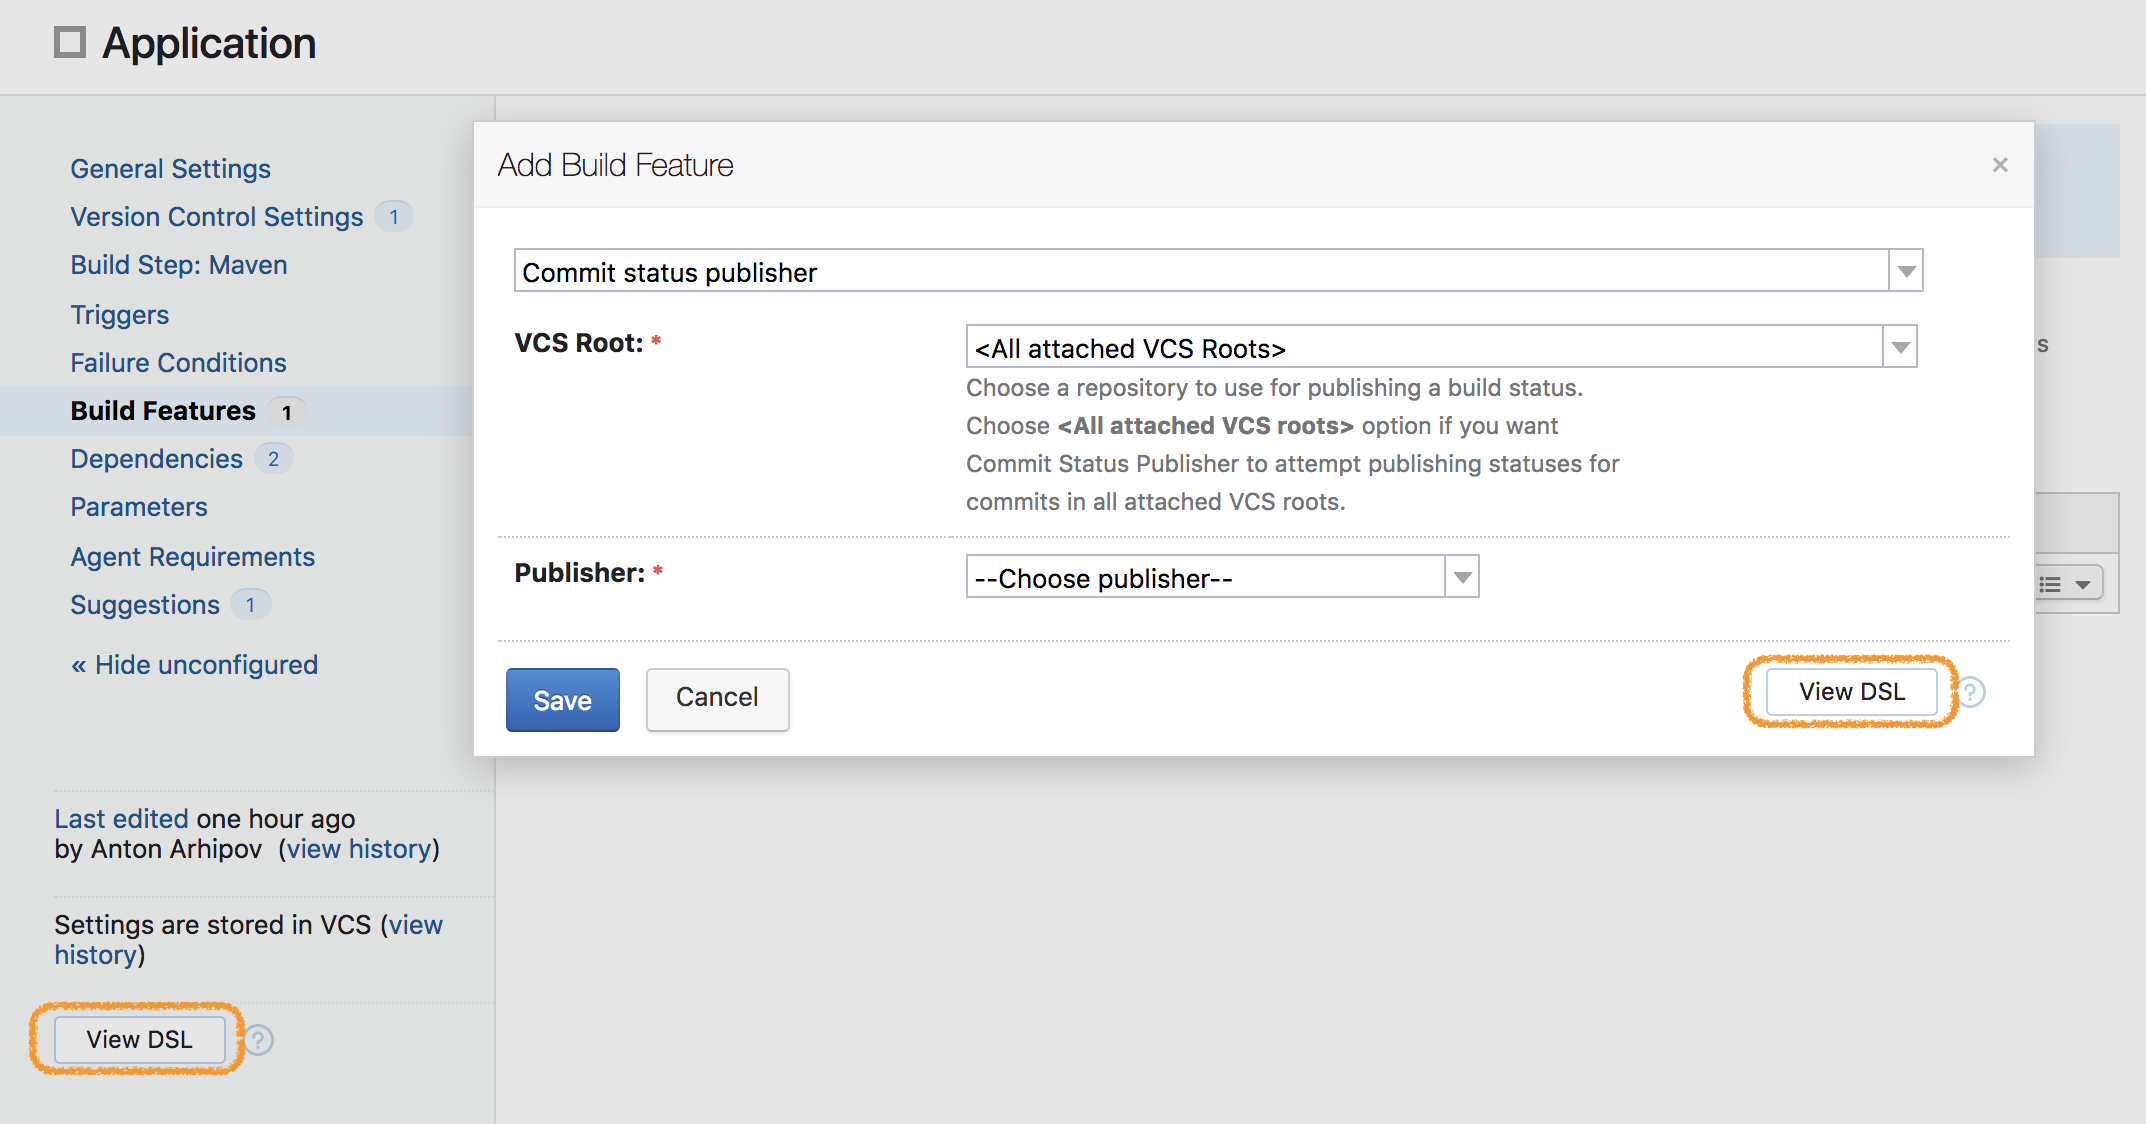Viewport: 2146px width, 1124px height.
Task: Open General Settings
Action: [x=171, y=169]
